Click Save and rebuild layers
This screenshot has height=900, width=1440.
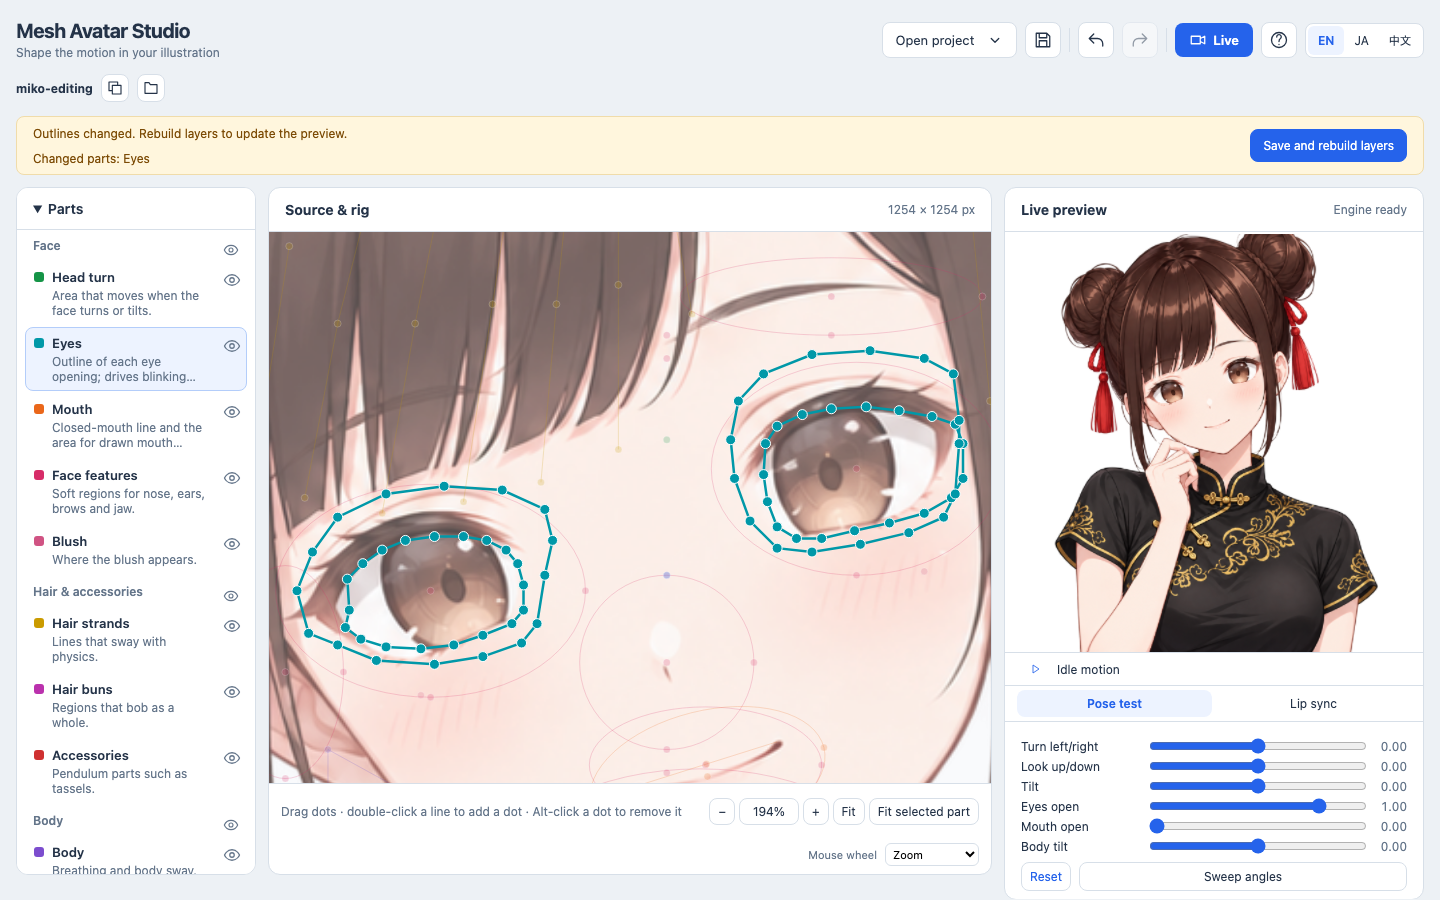click(x=1328, y=146)
